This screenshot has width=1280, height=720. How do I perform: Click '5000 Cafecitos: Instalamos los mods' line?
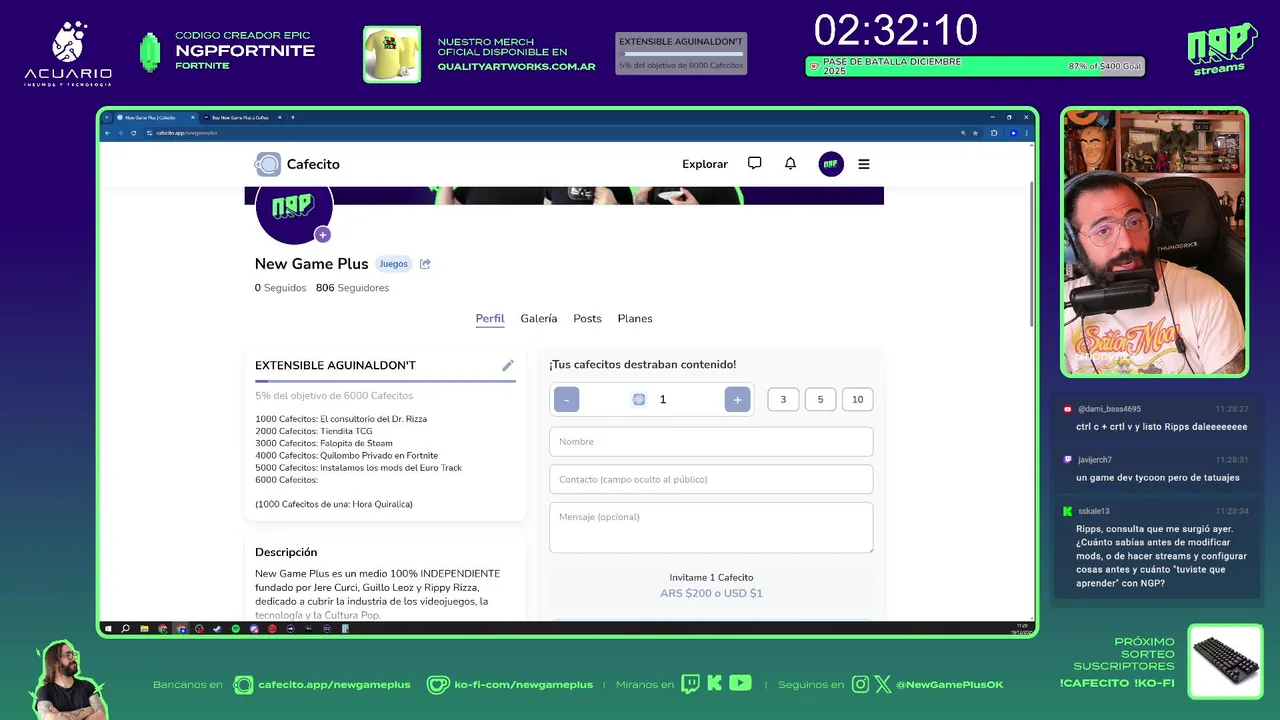coord(358,467)
